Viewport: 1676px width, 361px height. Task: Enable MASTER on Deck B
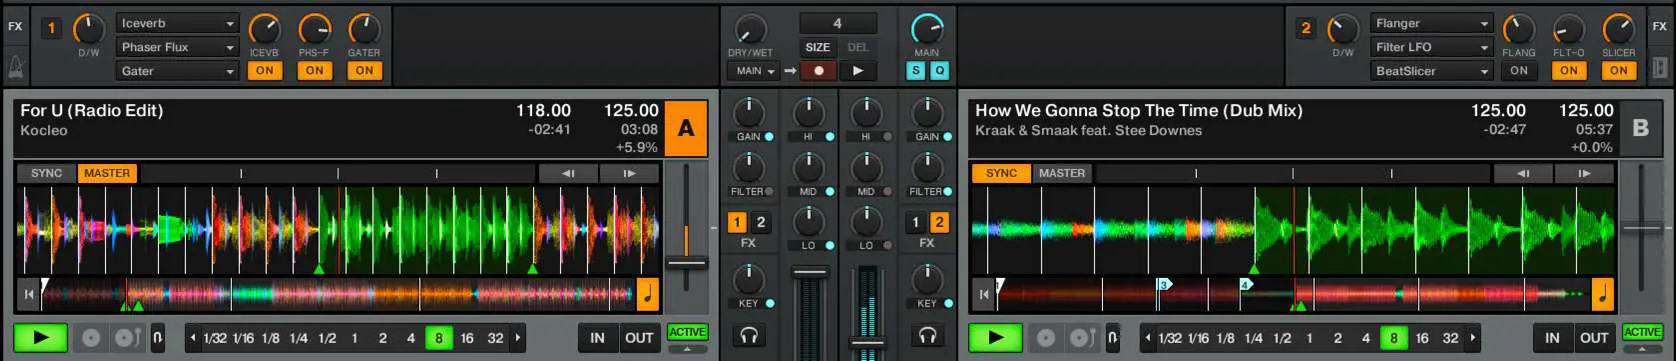(x=1062, y=173)
